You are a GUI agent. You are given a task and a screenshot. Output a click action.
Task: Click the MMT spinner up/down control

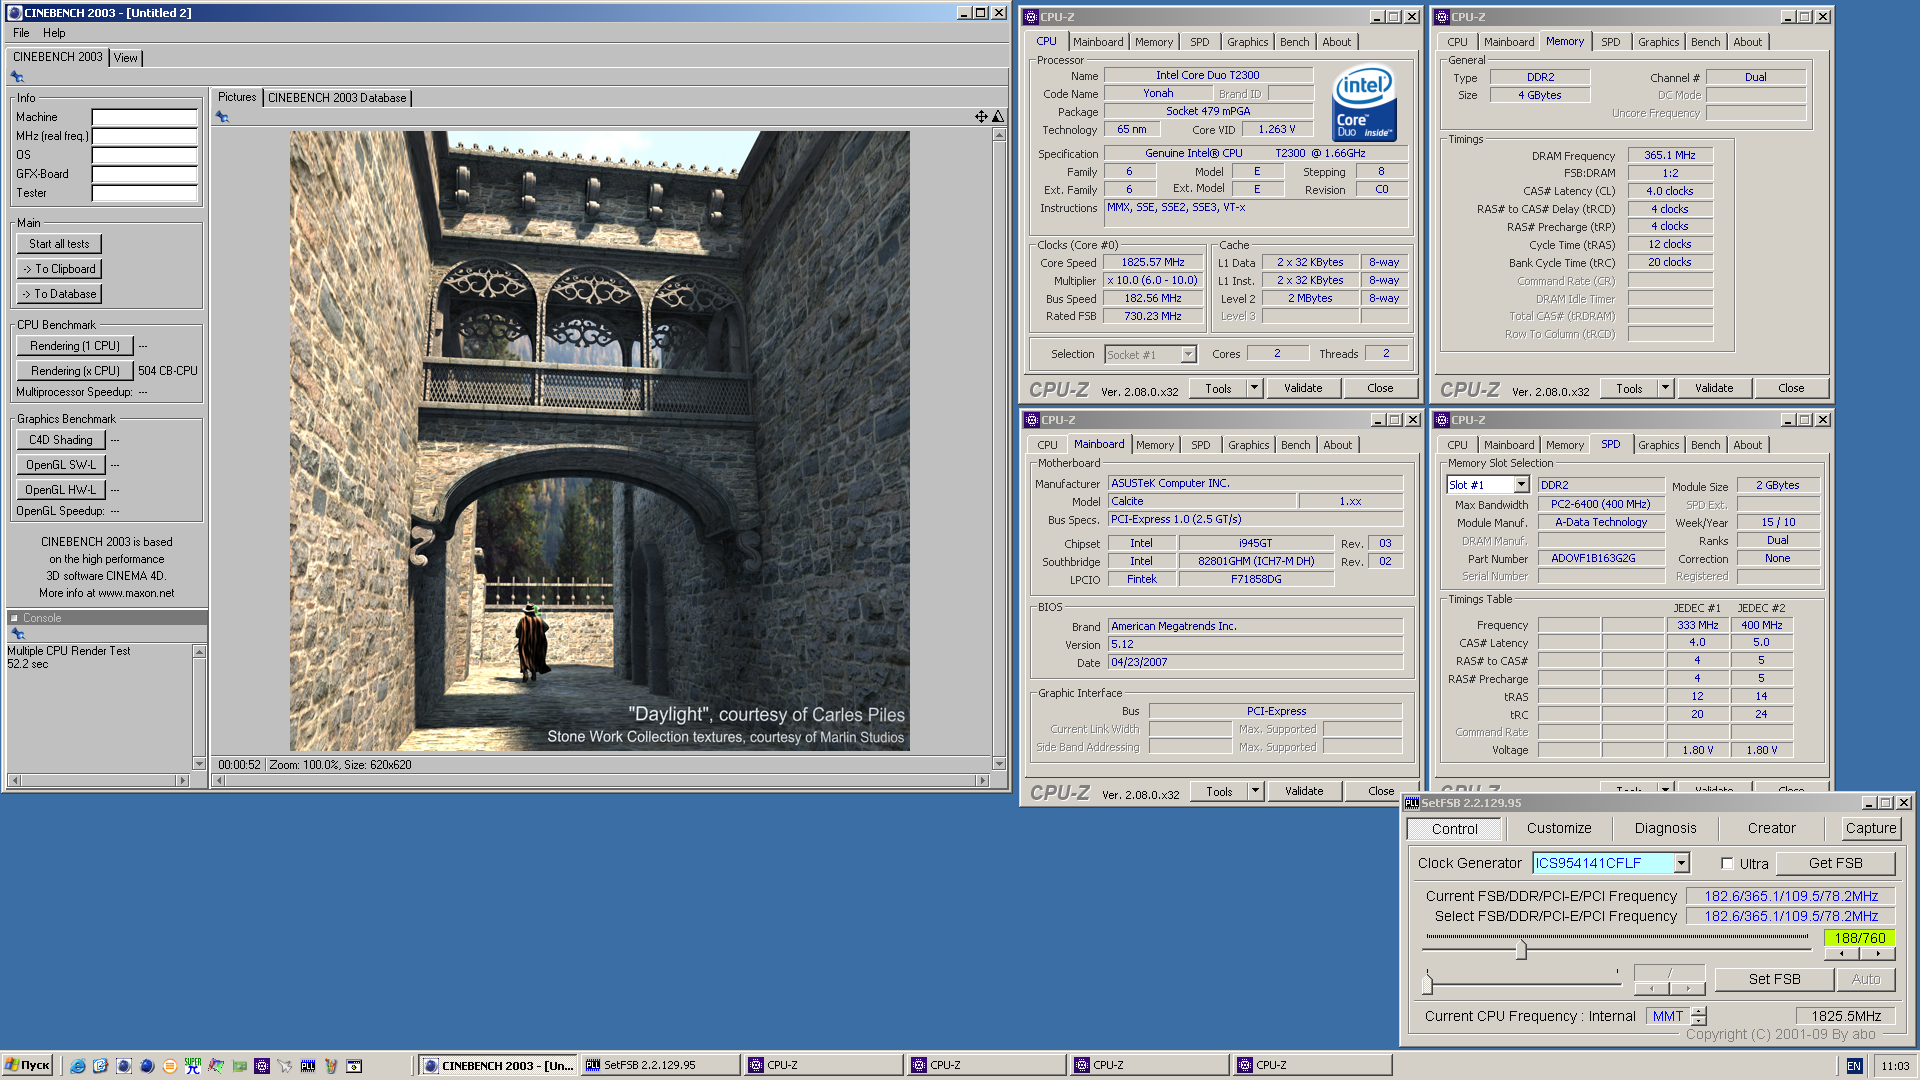click(x=1698, y=1016)
